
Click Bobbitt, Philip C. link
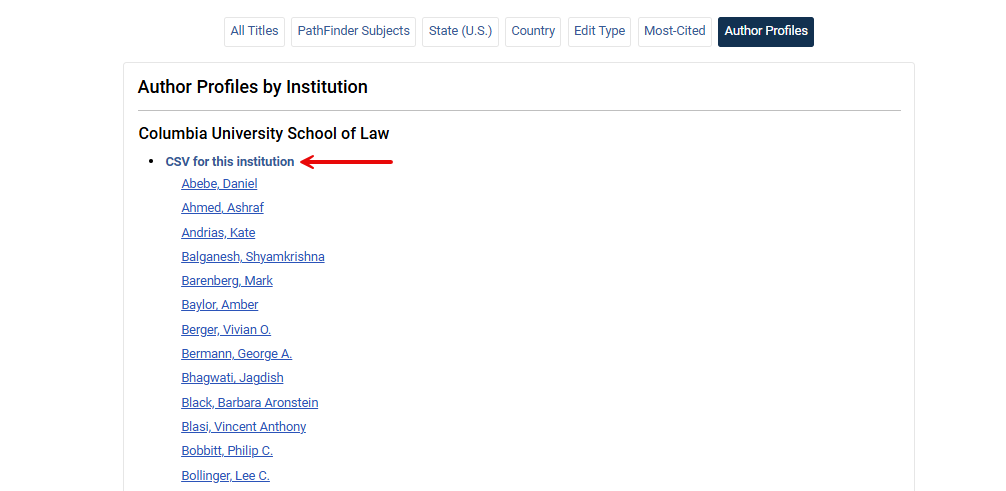227,451
